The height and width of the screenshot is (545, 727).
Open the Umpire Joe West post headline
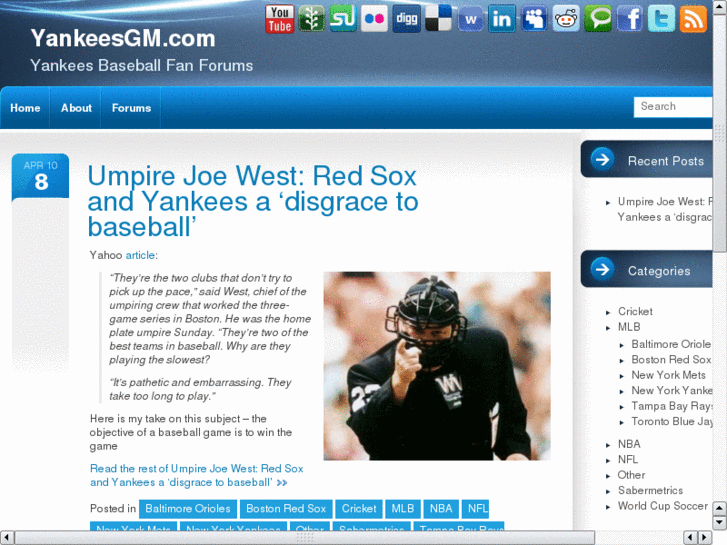coord(253,201)
